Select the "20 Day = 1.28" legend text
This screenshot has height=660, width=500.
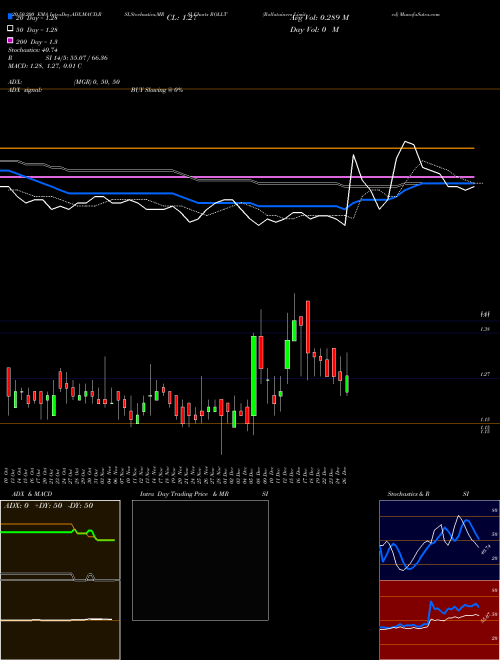[x=37, y=18]
